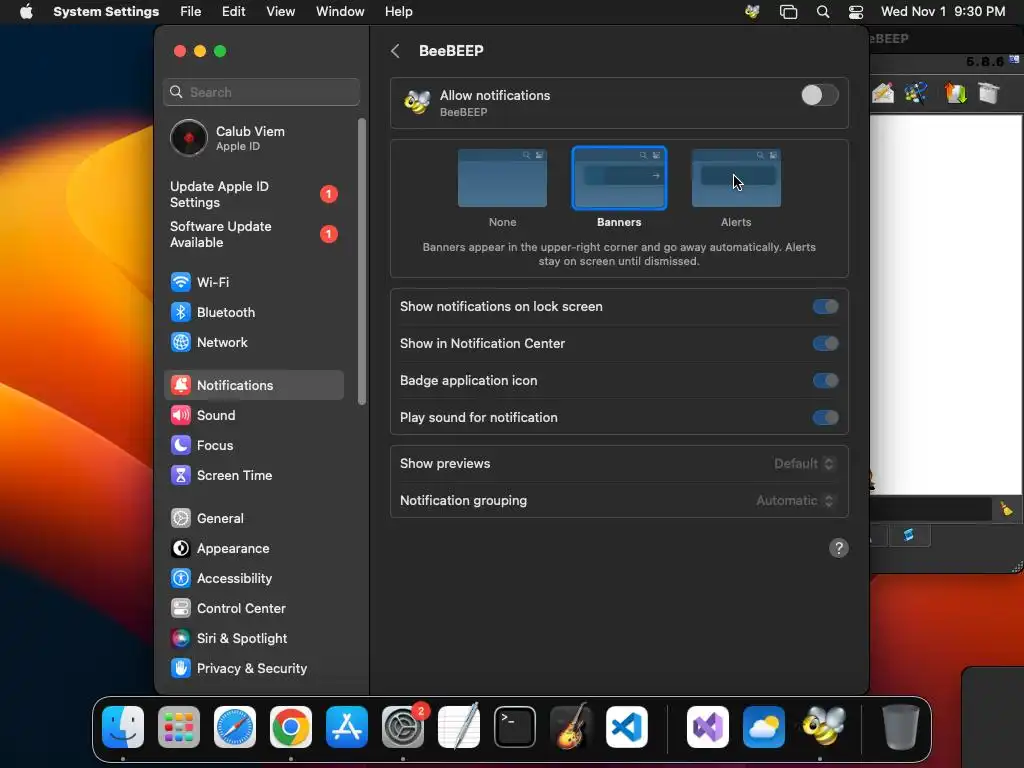Select Focus in the sidebar

point(253,445)
